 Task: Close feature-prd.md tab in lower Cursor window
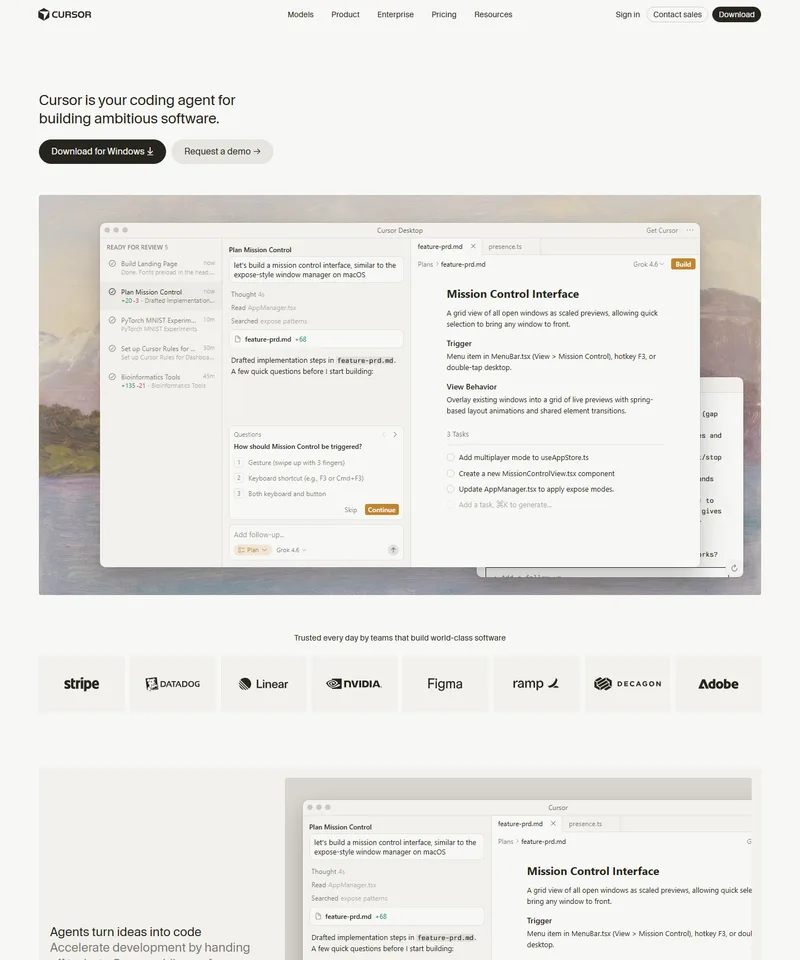[x=553, y=824]
